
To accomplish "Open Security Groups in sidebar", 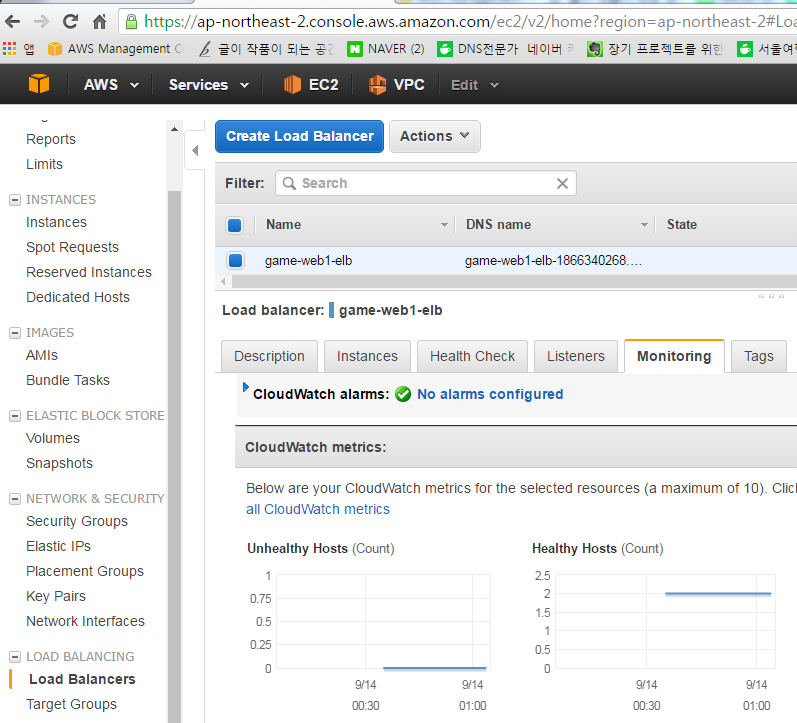I will point(77,521).
